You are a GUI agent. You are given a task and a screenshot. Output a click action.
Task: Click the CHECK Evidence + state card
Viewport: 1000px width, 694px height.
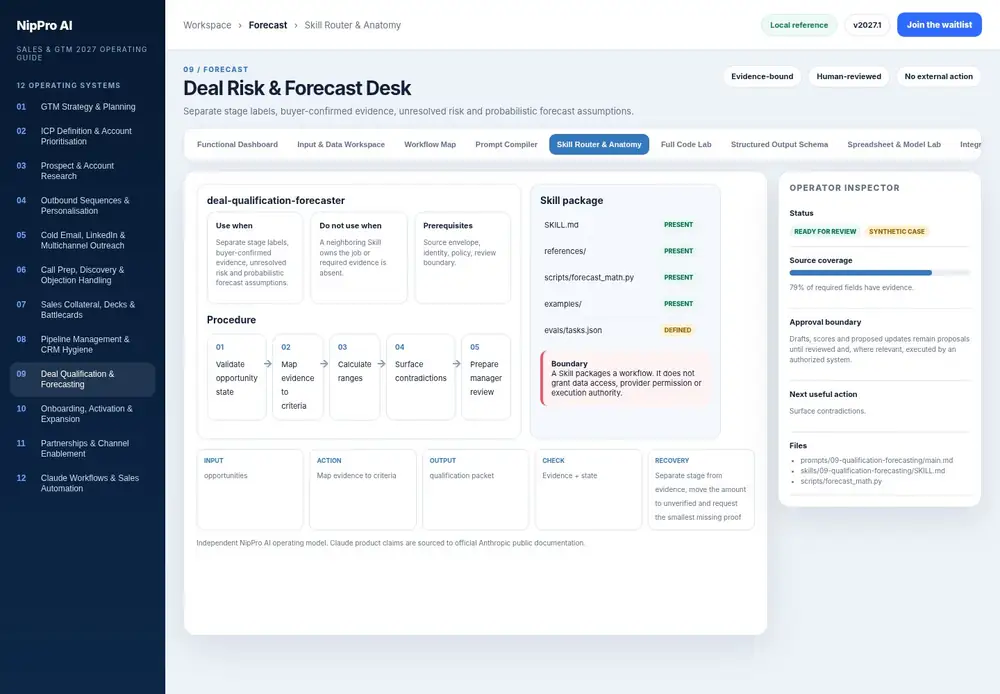pos(589,490)
